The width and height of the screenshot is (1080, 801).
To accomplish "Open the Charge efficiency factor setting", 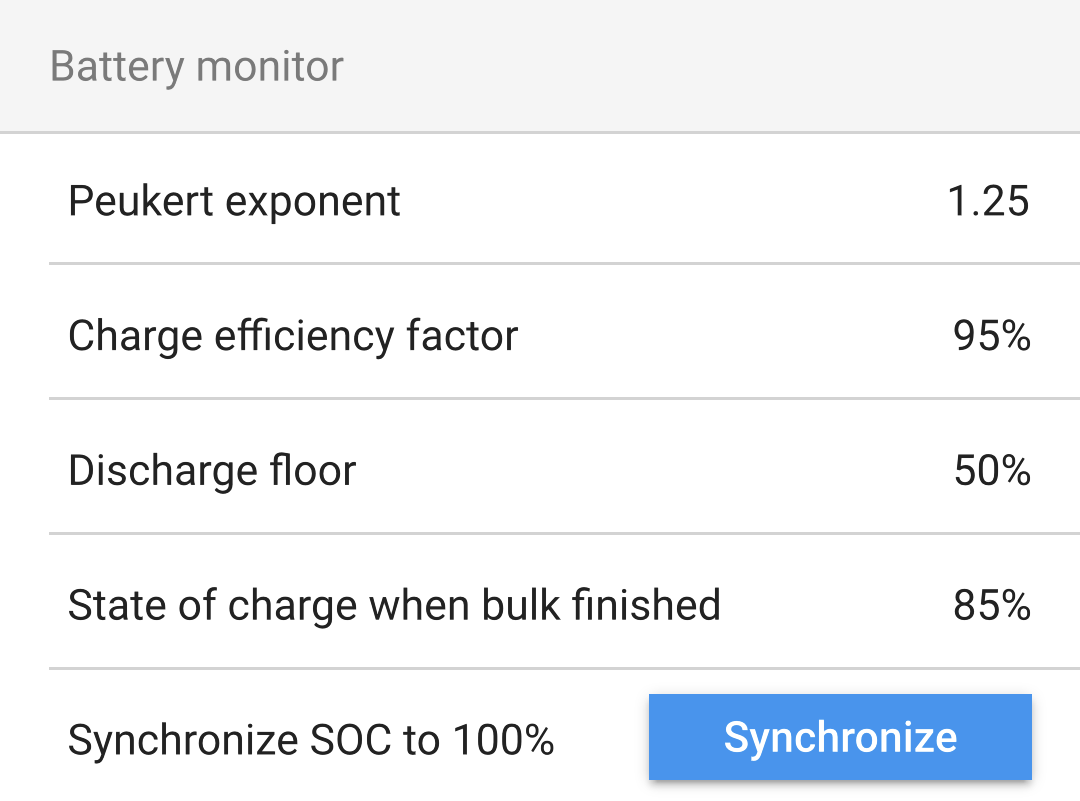I will (x=540, y=335).
